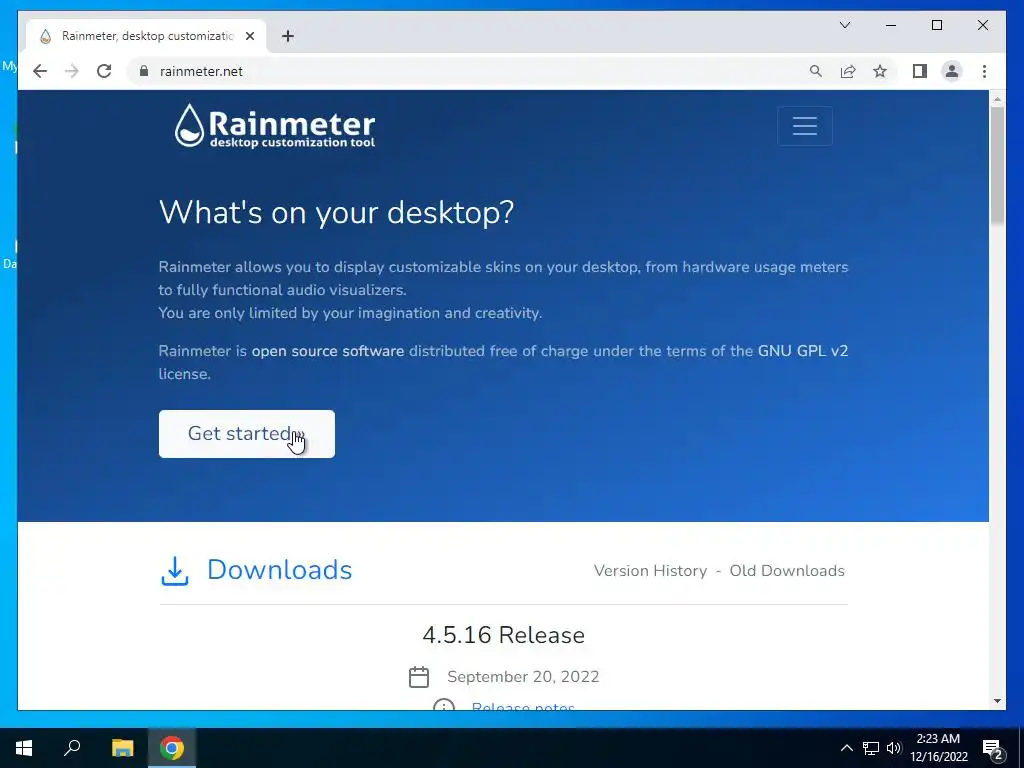
Task: Bookmark this tab with the star icon
Action: pyautogui.click(x=880, y=71)
